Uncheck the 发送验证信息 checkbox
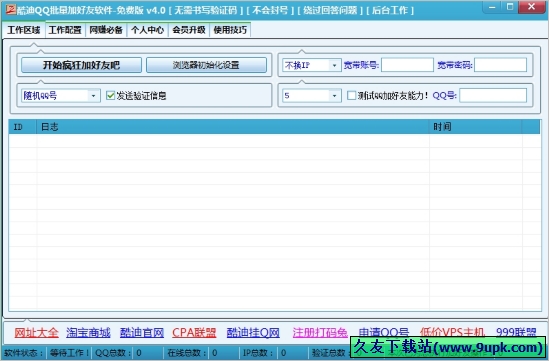Image resolution: width=549 pixels, height=361 pixels. click(x=111, y=96)
